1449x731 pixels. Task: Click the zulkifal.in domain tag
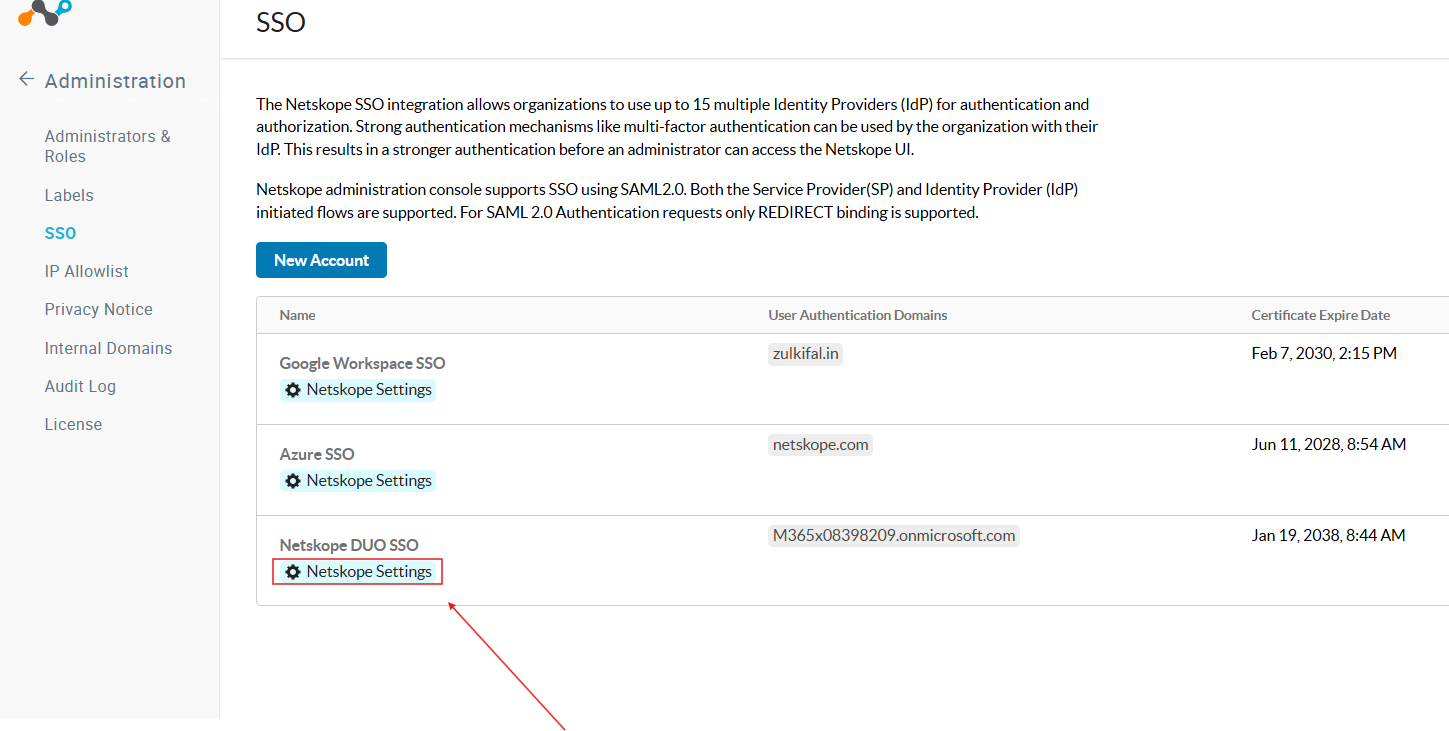805,354
